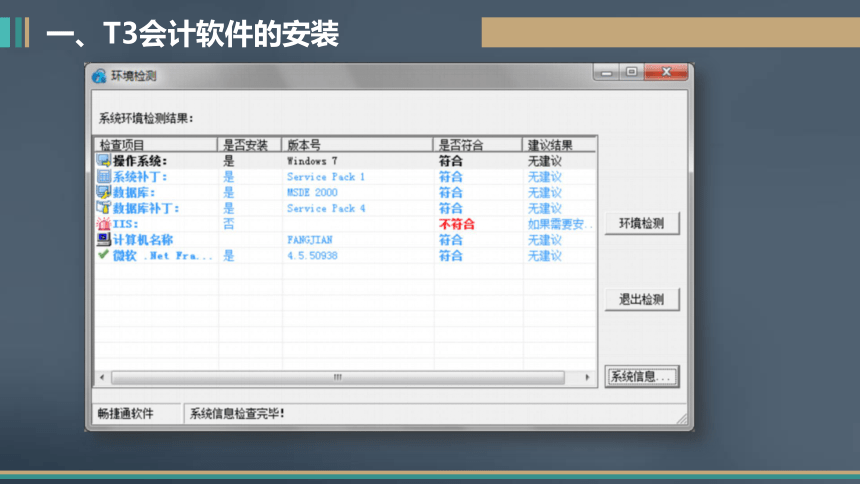The image size is (860, 484).
Task: Click the 是否安装 column header
Action: point(249,145)
